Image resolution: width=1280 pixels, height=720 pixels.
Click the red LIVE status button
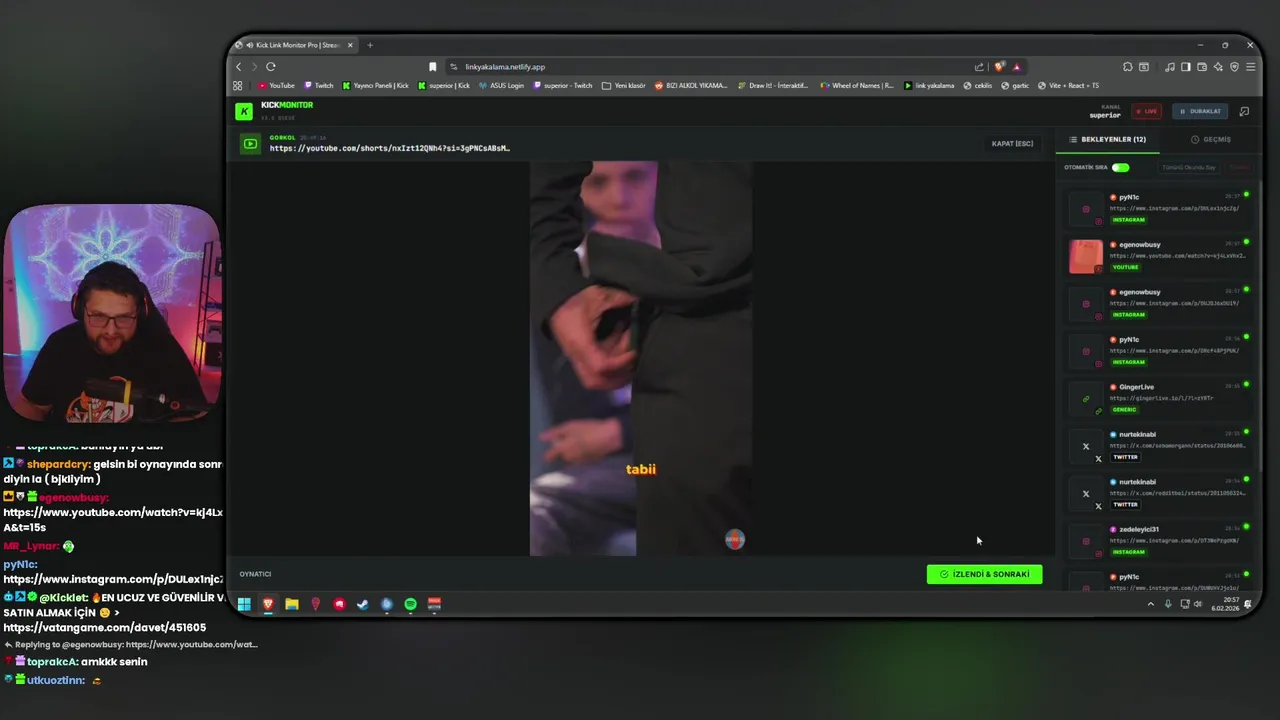pos(1146,111)
